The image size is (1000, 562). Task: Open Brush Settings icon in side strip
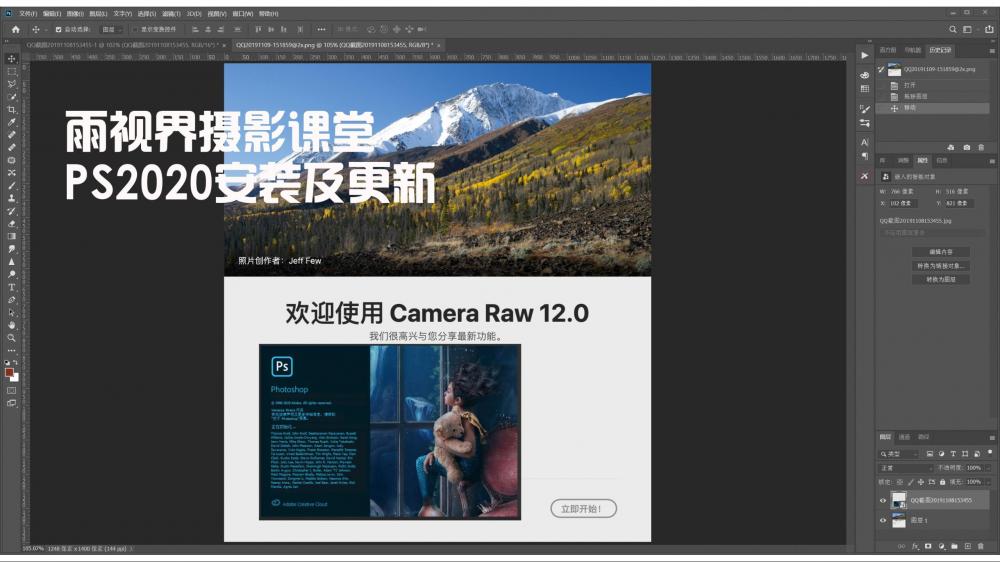tap(865, 109)
